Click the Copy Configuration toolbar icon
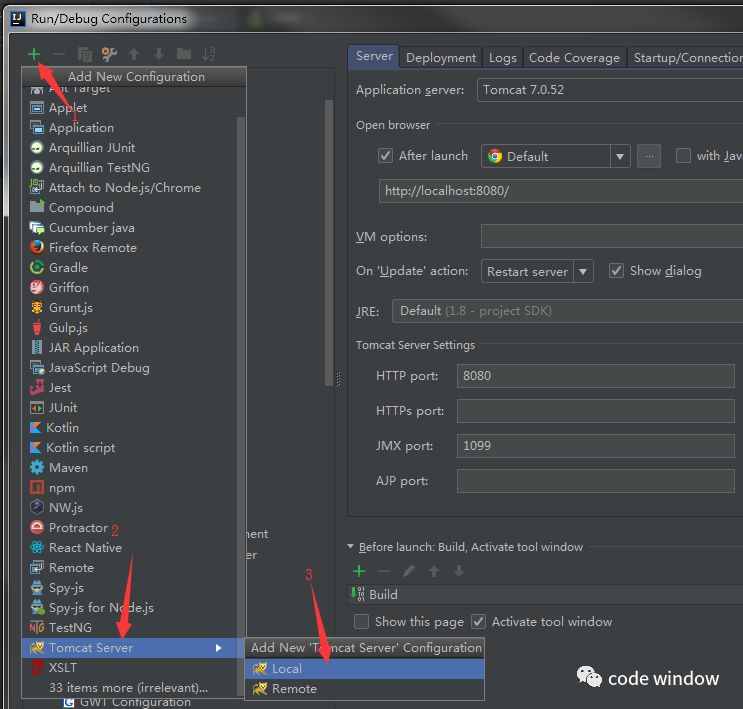 coord(84,55)
